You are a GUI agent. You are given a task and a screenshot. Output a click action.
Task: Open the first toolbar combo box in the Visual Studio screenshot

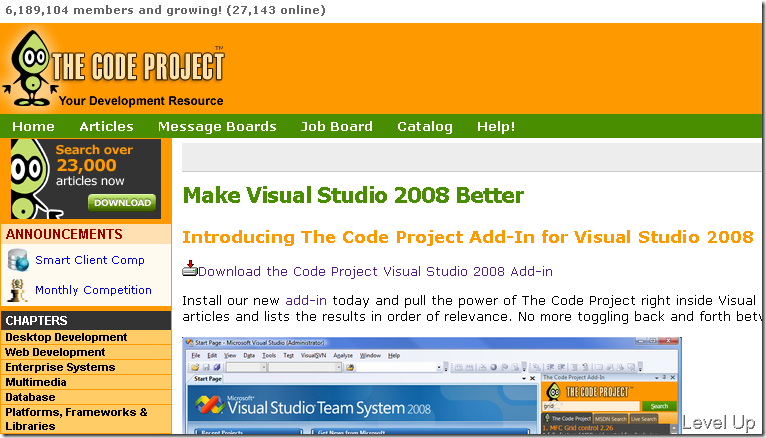246,368
